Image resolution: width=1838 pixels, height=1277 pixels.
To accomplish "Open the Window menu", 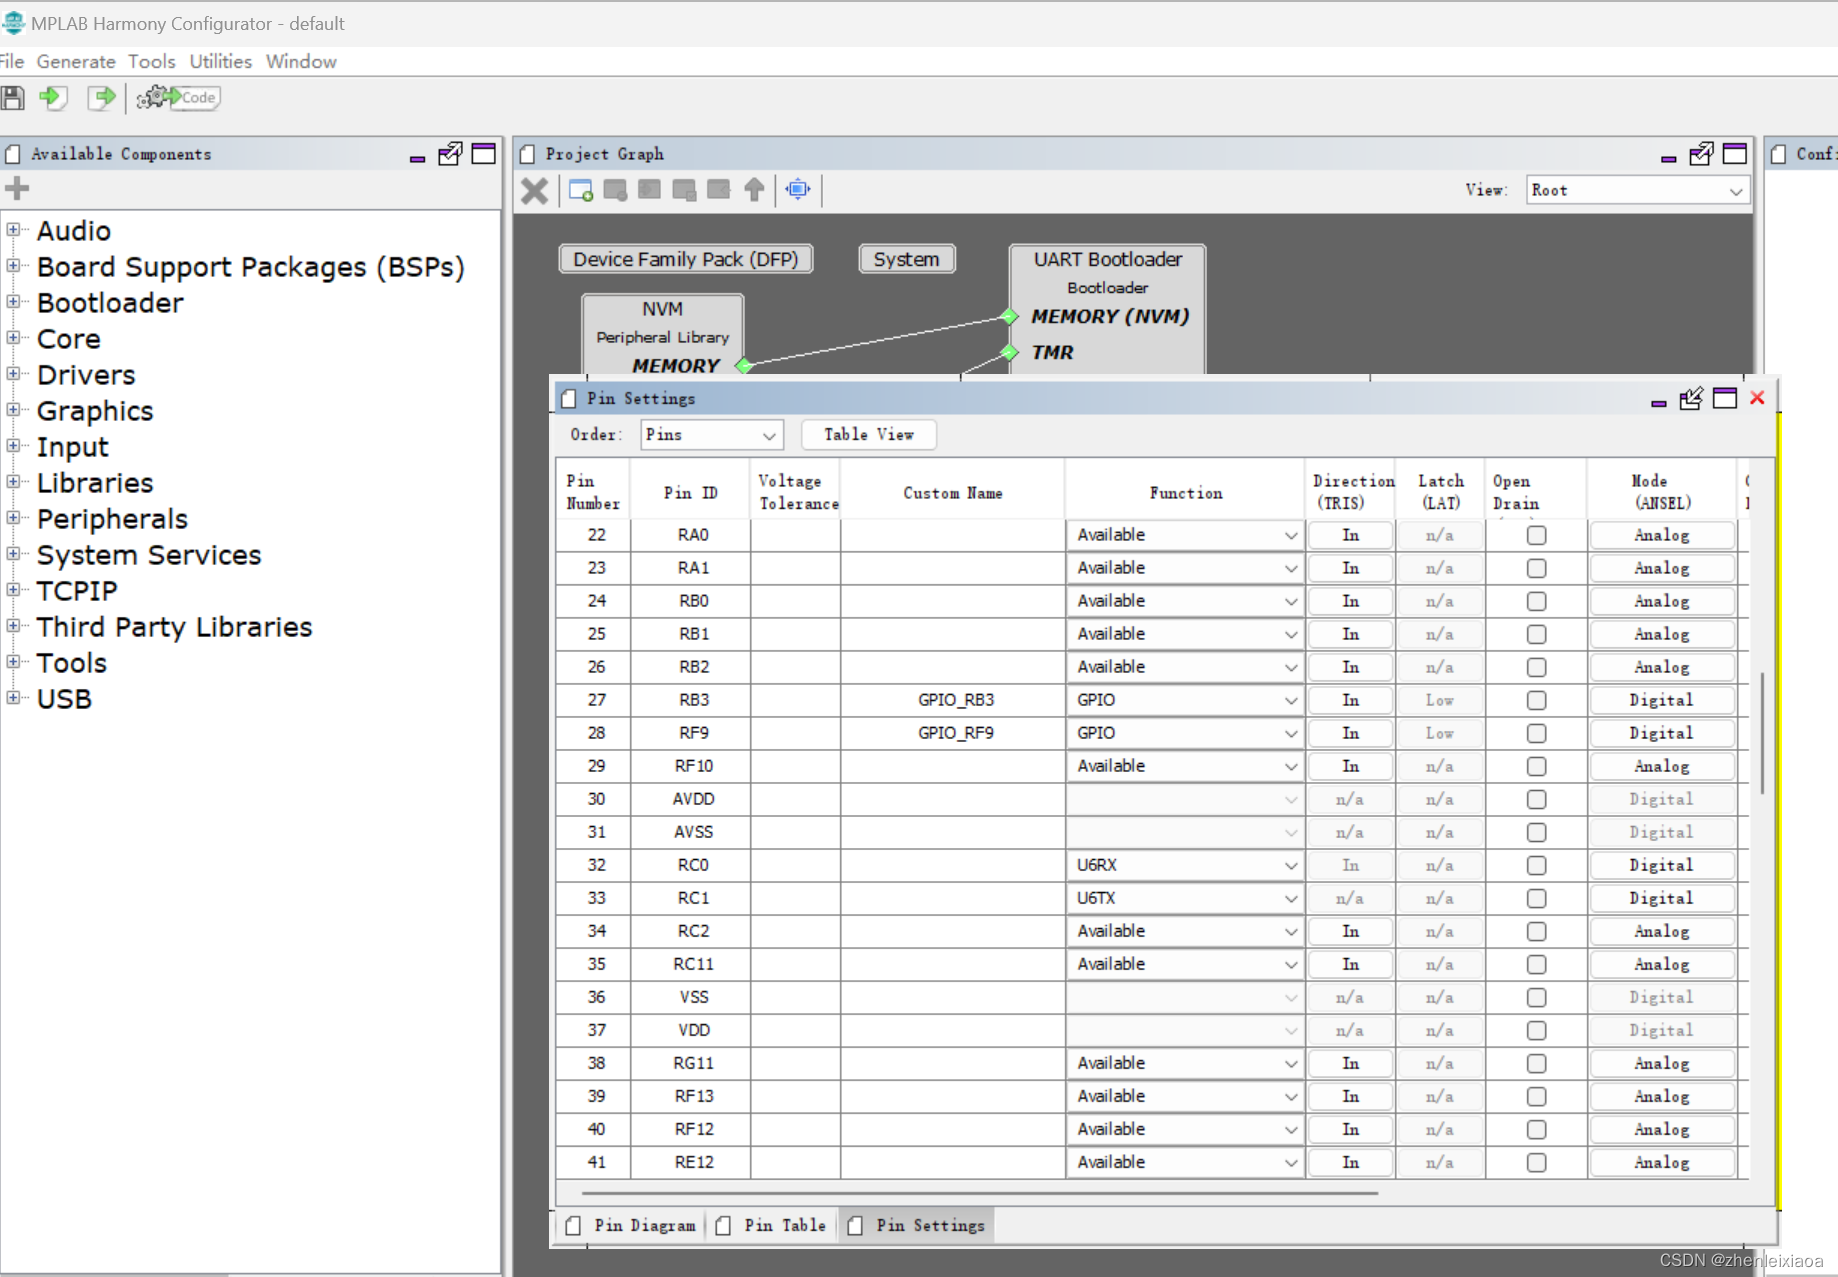I will point(301,62).
